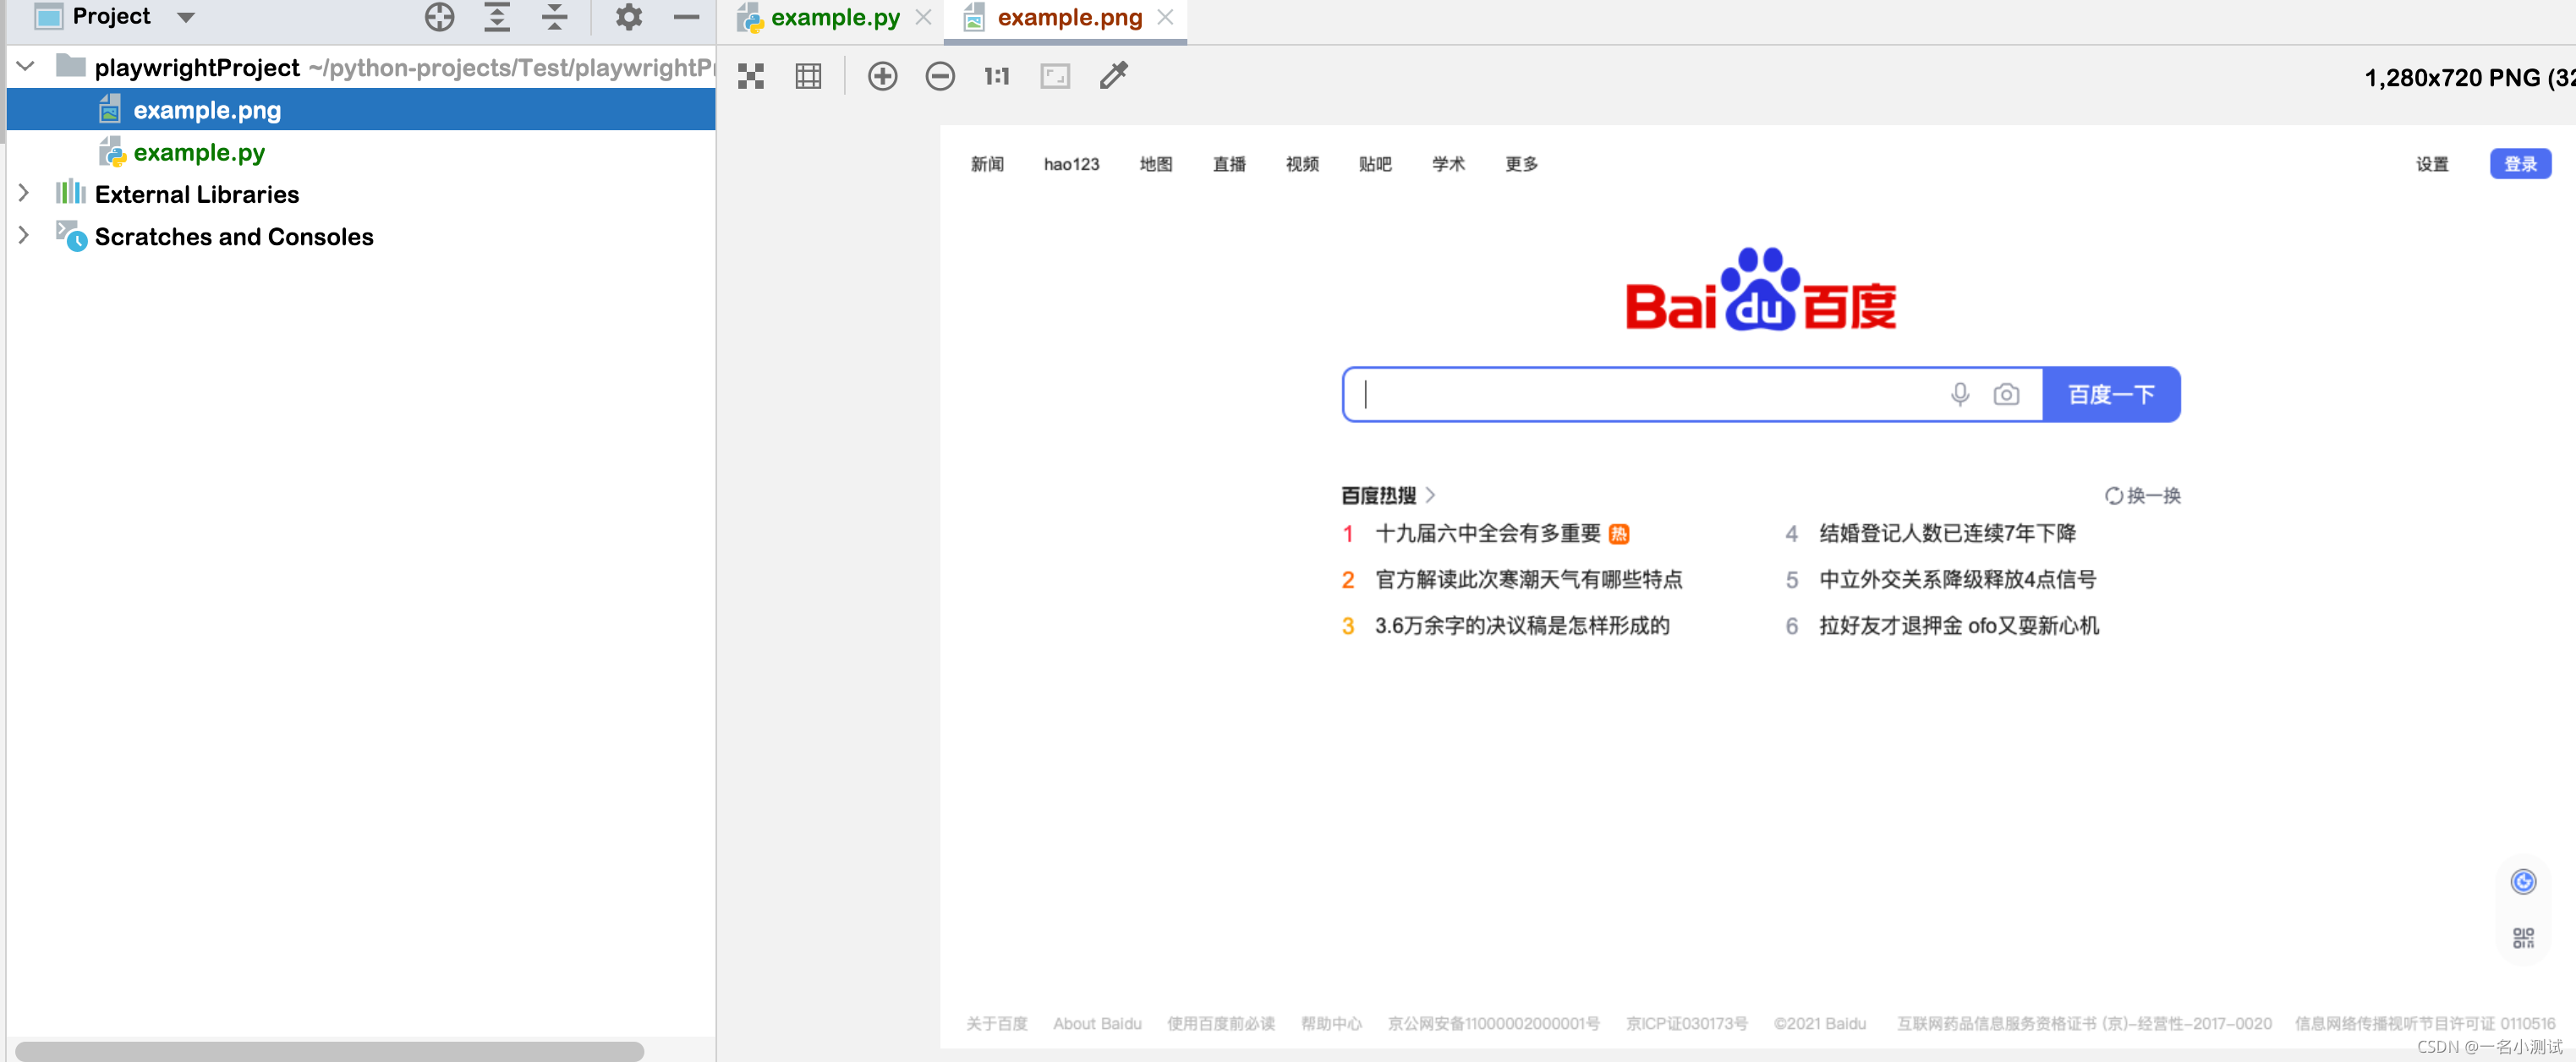The image size is (2576, 1062).
Task: Hide the Project panel with minus icon
Action: point(686,17)
